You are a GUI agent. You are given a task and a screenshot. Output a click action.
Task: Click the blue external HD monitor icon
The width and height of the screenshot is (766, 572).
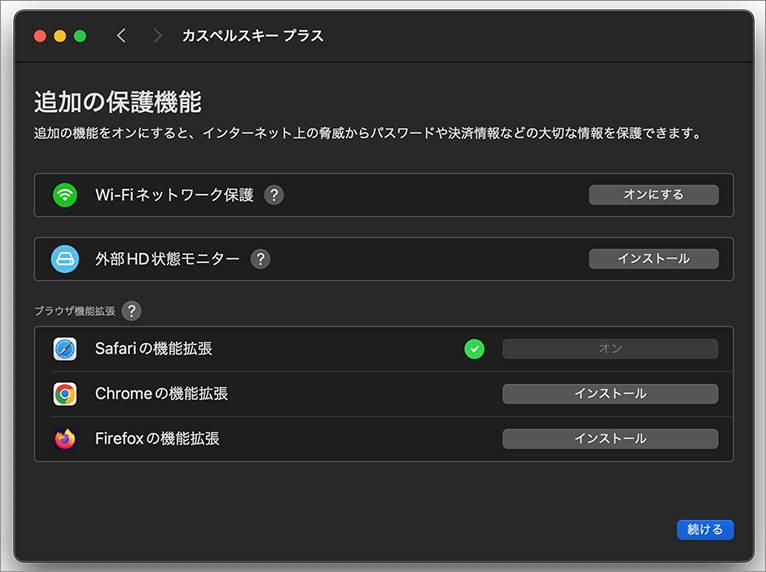coord(65,259)
